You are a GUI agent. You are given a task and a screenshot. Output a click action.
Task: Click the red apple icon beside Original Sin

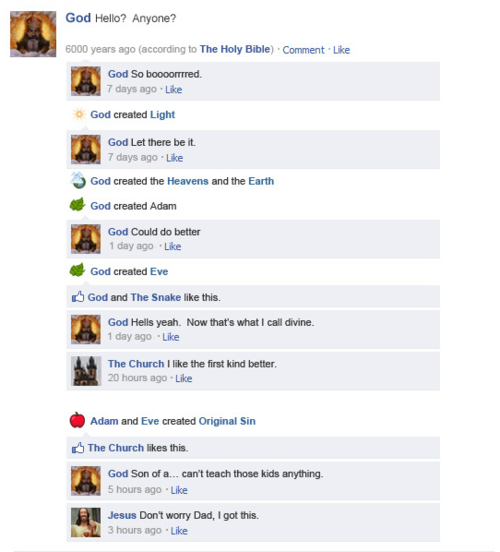tap(77, 420)
